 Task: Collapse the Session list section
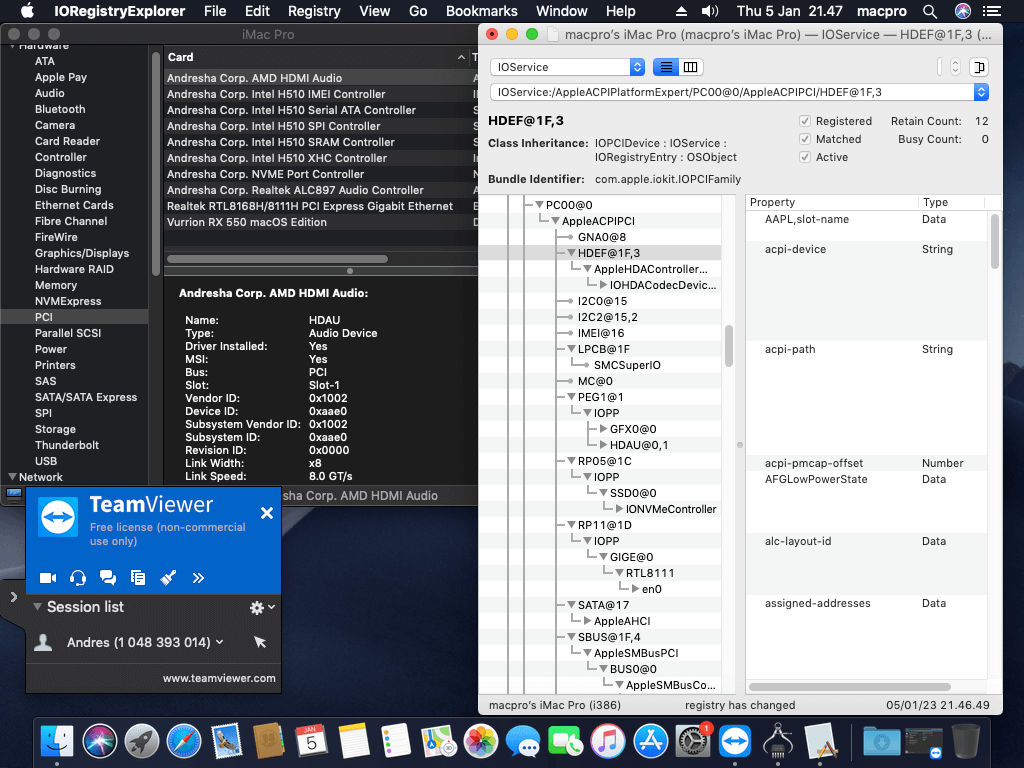[38, 607]
